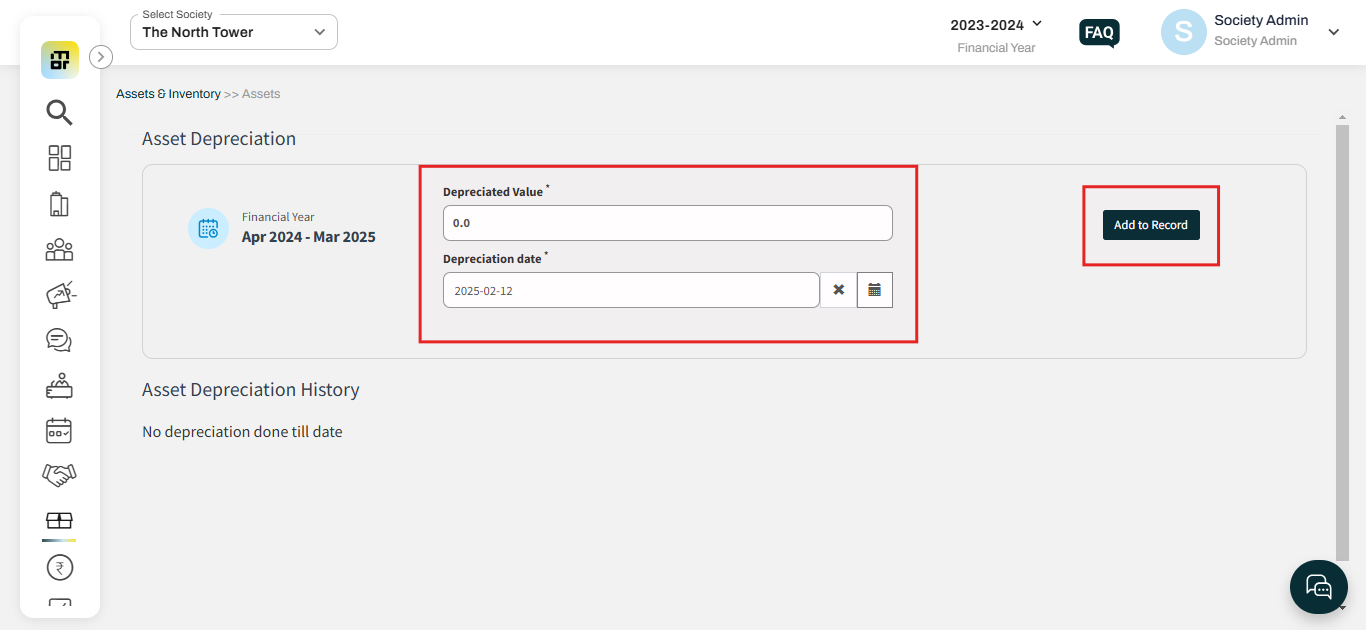Open the helpdesk reception icon

pos(59,386)
